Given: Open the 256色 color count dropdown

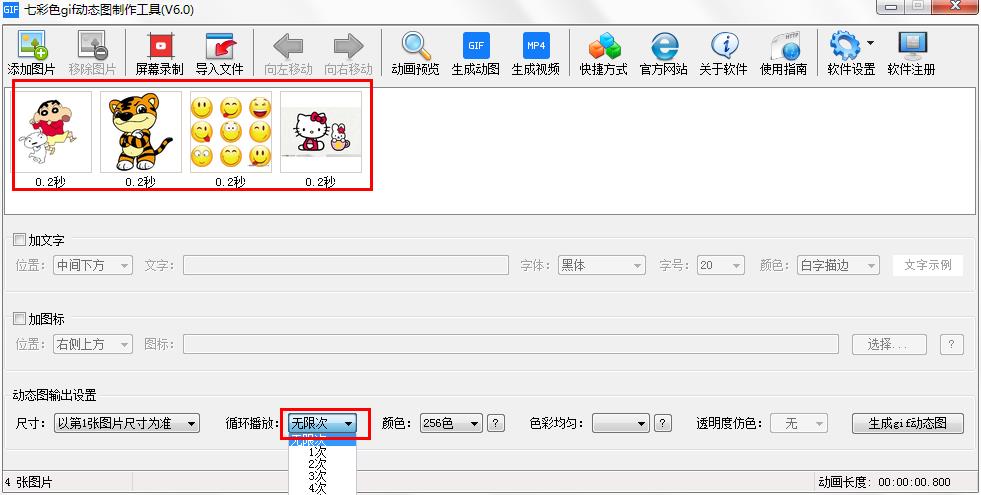Looking at the screenshot, I should (x=451, y=424).
